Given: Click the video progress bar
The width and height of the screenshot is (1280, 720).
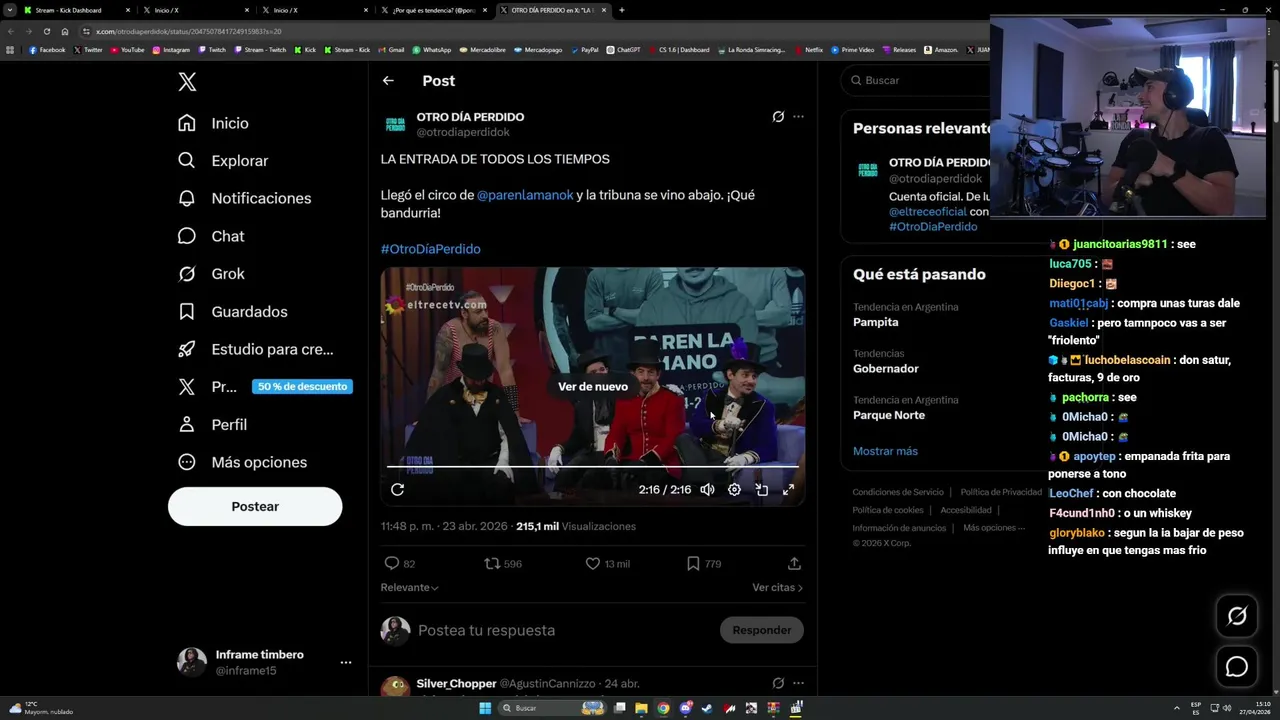Looking at the screenshot, I should click(x=593, y=466).
